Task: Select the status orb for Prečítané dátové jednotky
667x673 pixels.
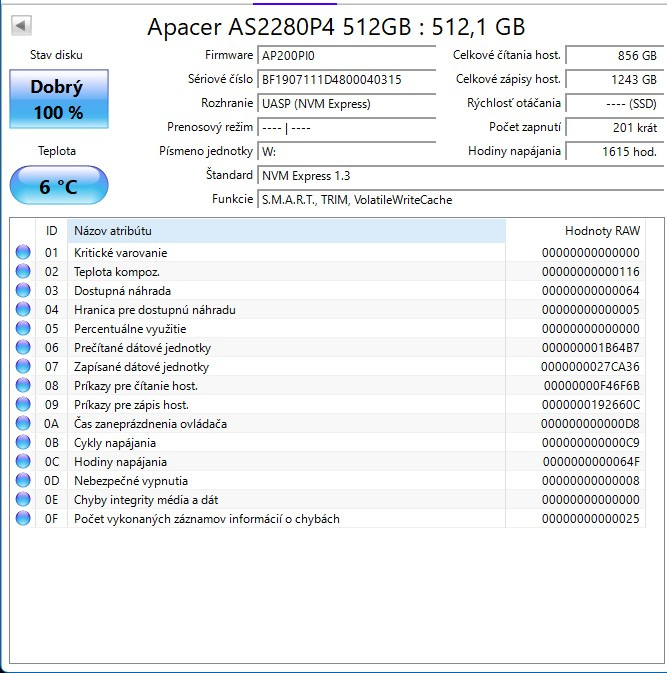Action: pos(23,347)
